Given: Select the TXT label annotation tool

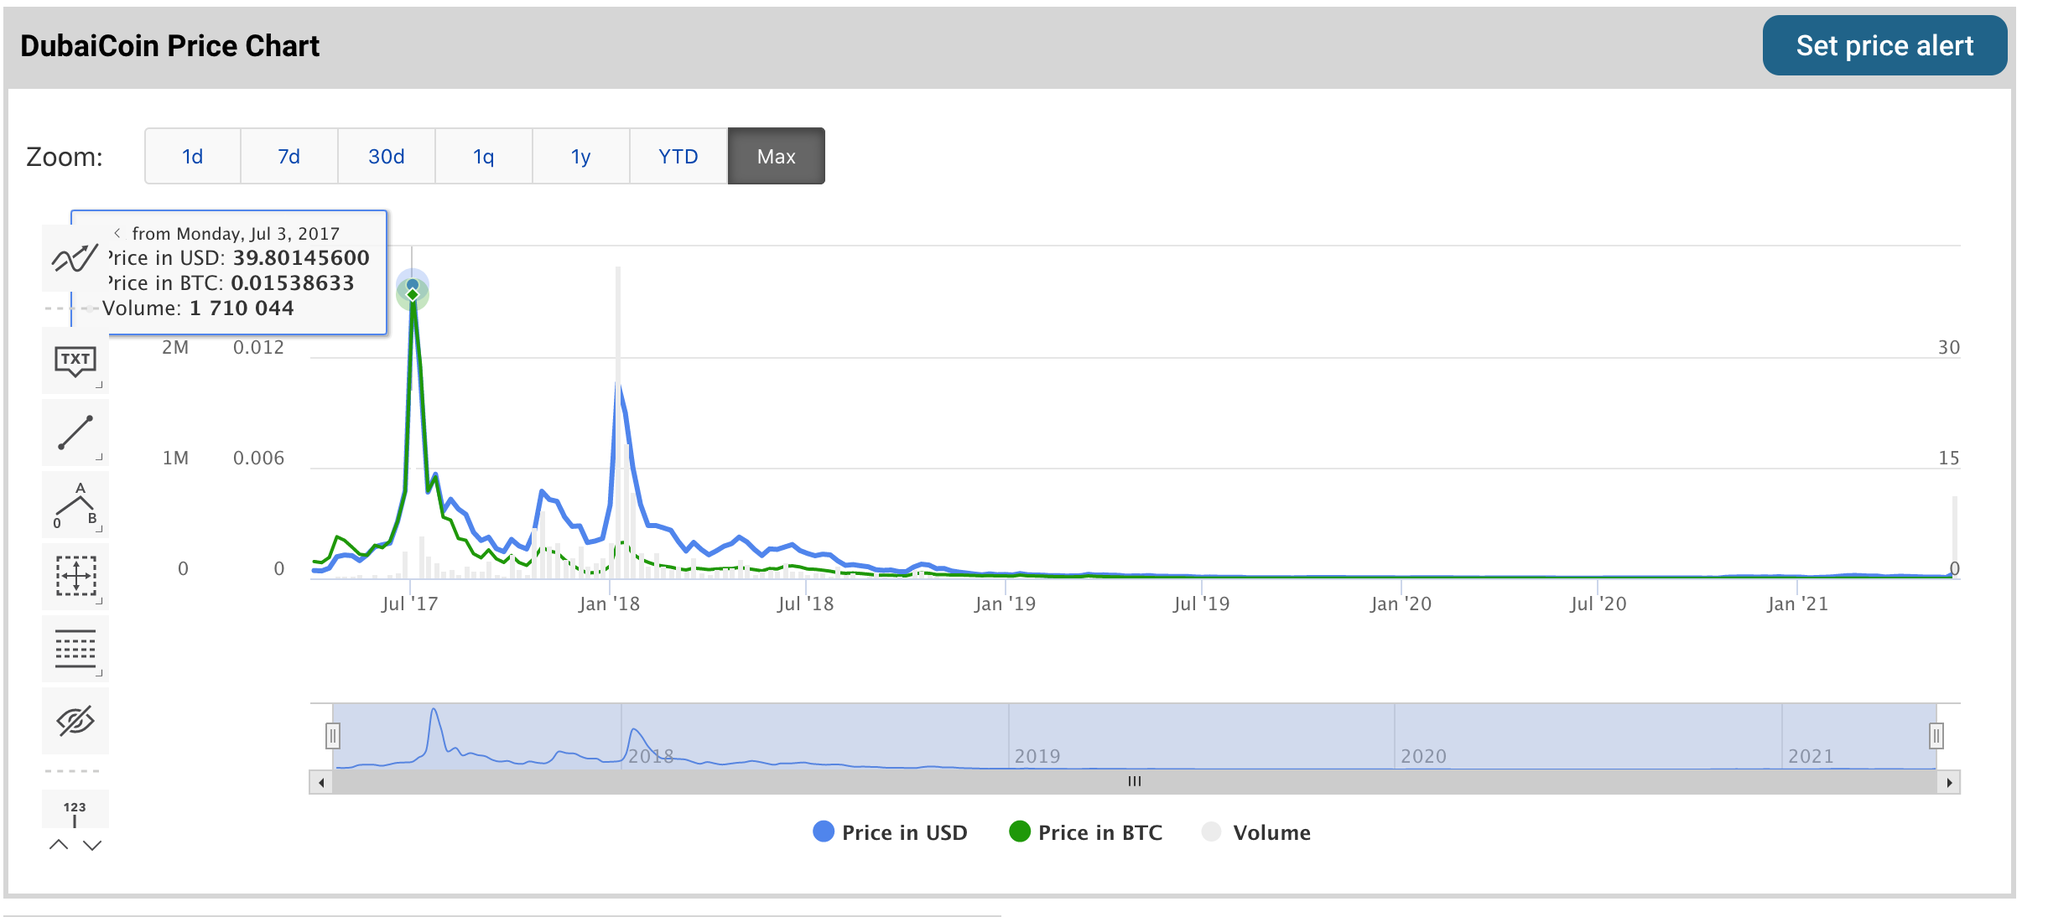Looking at the screenshot, I should (x=75, y=361).
